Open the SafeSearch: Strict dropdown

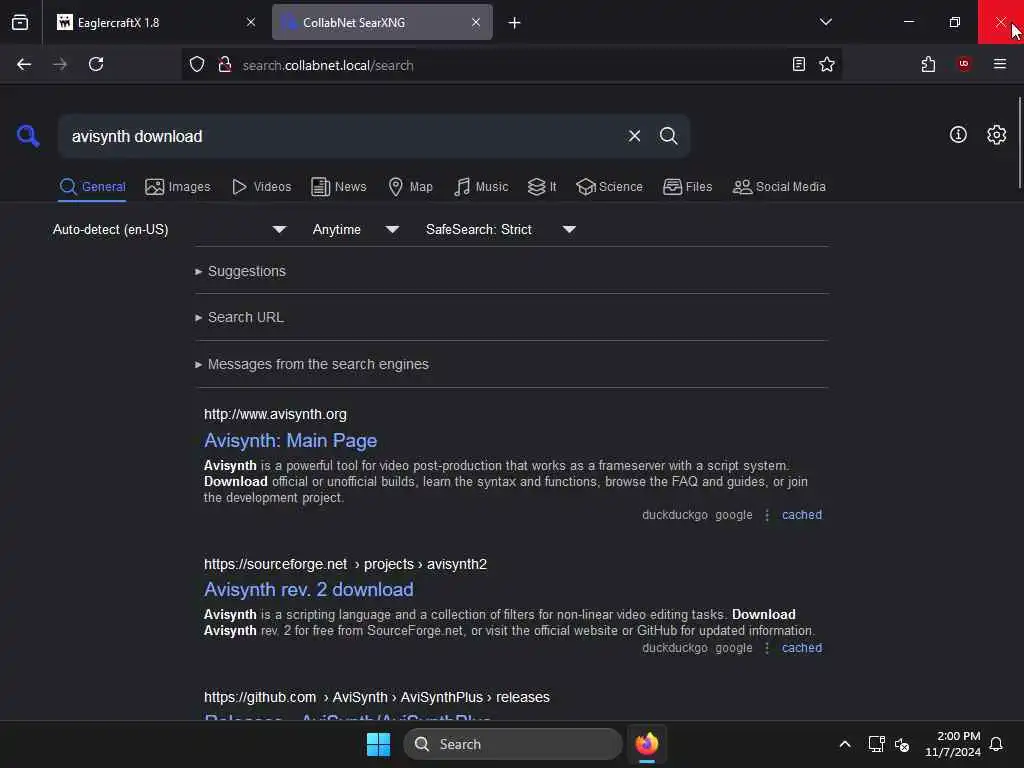click(501, 229)
